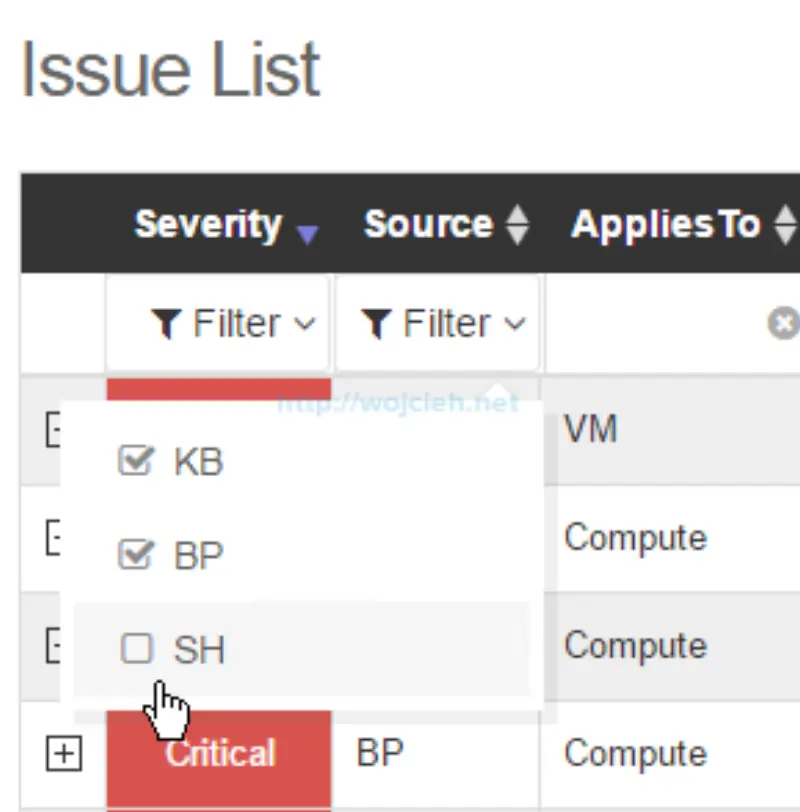Collapse the Source filter dropdown chevron
The image size is (800, 812).
[515, 324]
